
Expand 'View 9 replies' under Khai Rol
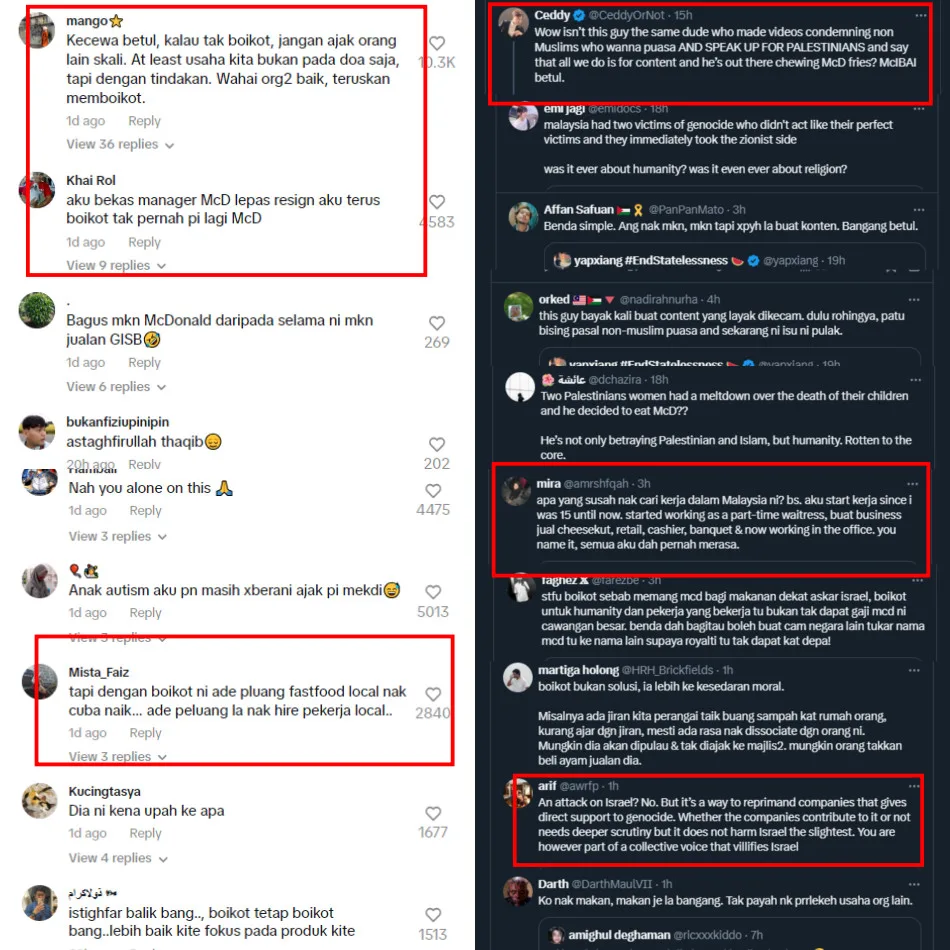(x=116, y=265)
